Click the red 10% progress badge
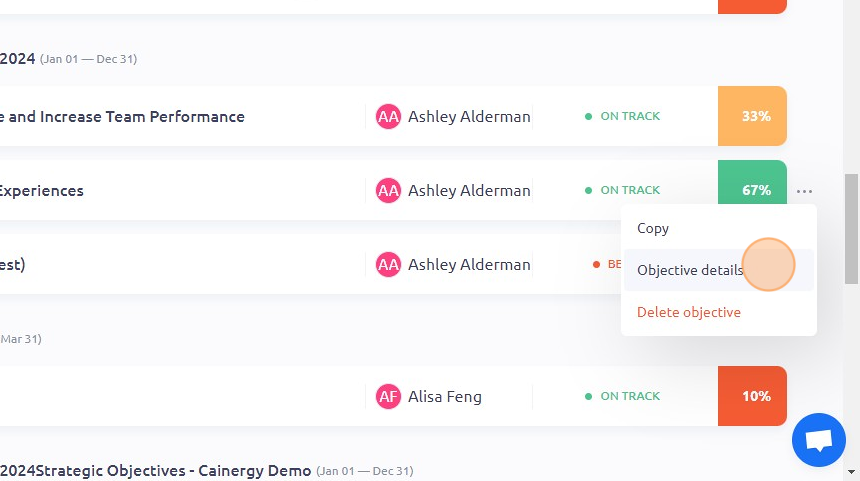The width and height of the screenshot is (860, 481). (x=752, y=396)
